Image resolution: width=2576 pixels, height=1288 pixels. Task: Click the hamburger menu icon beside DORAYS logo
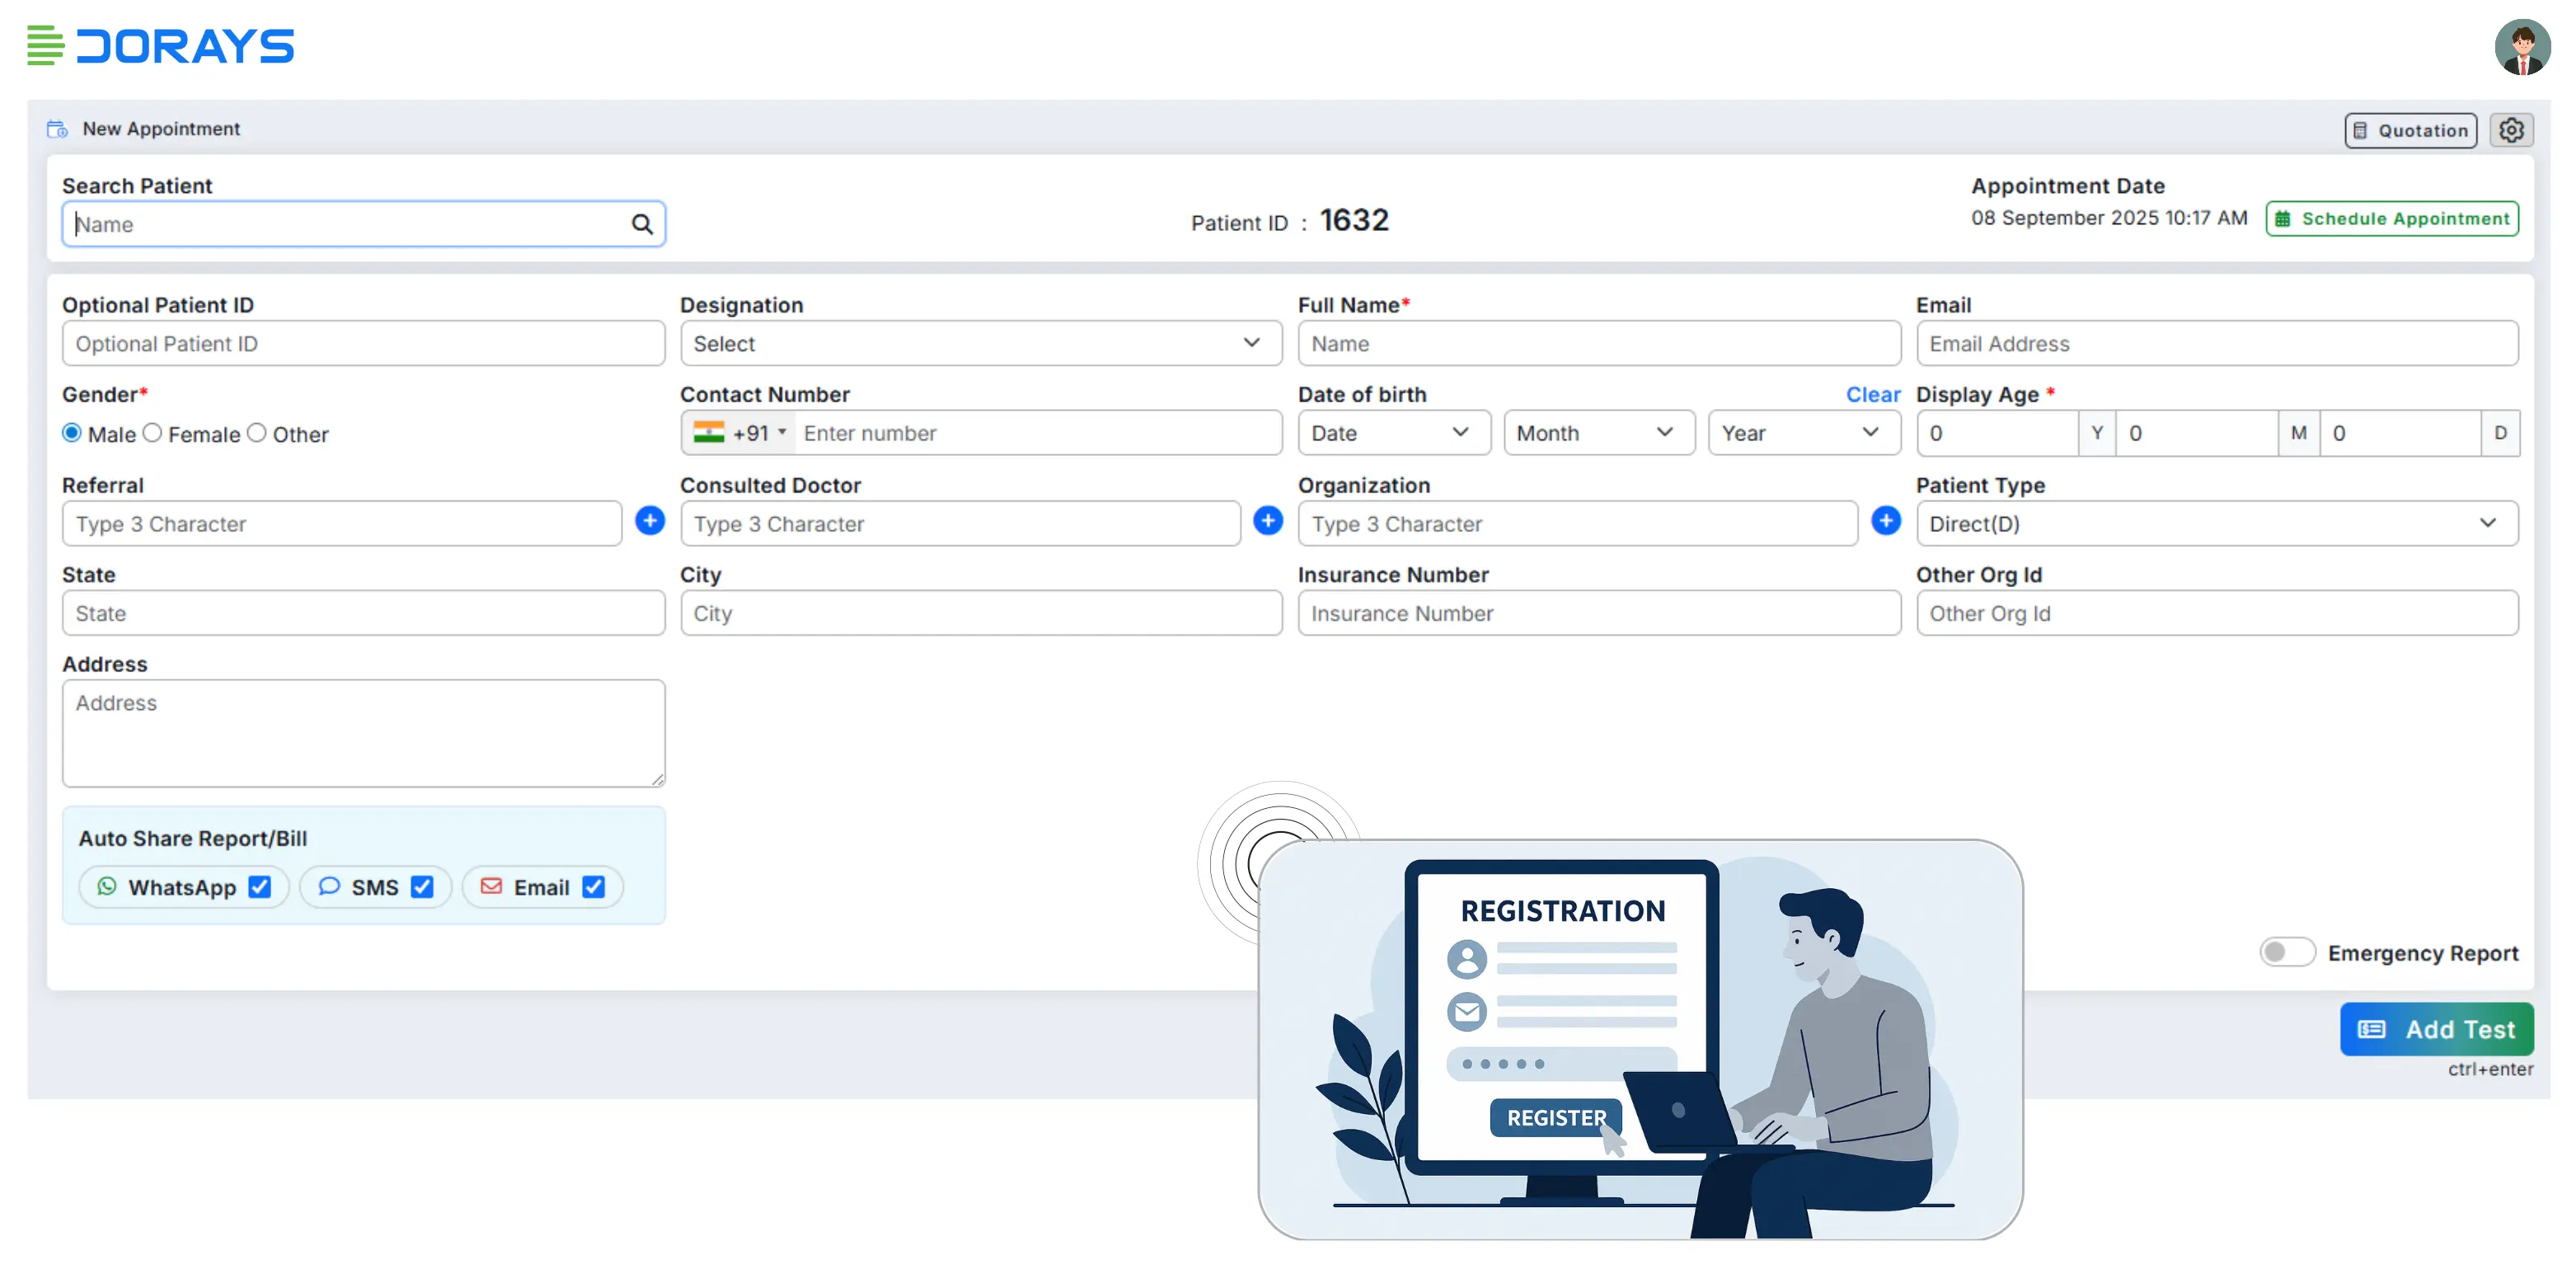(45, 46)
